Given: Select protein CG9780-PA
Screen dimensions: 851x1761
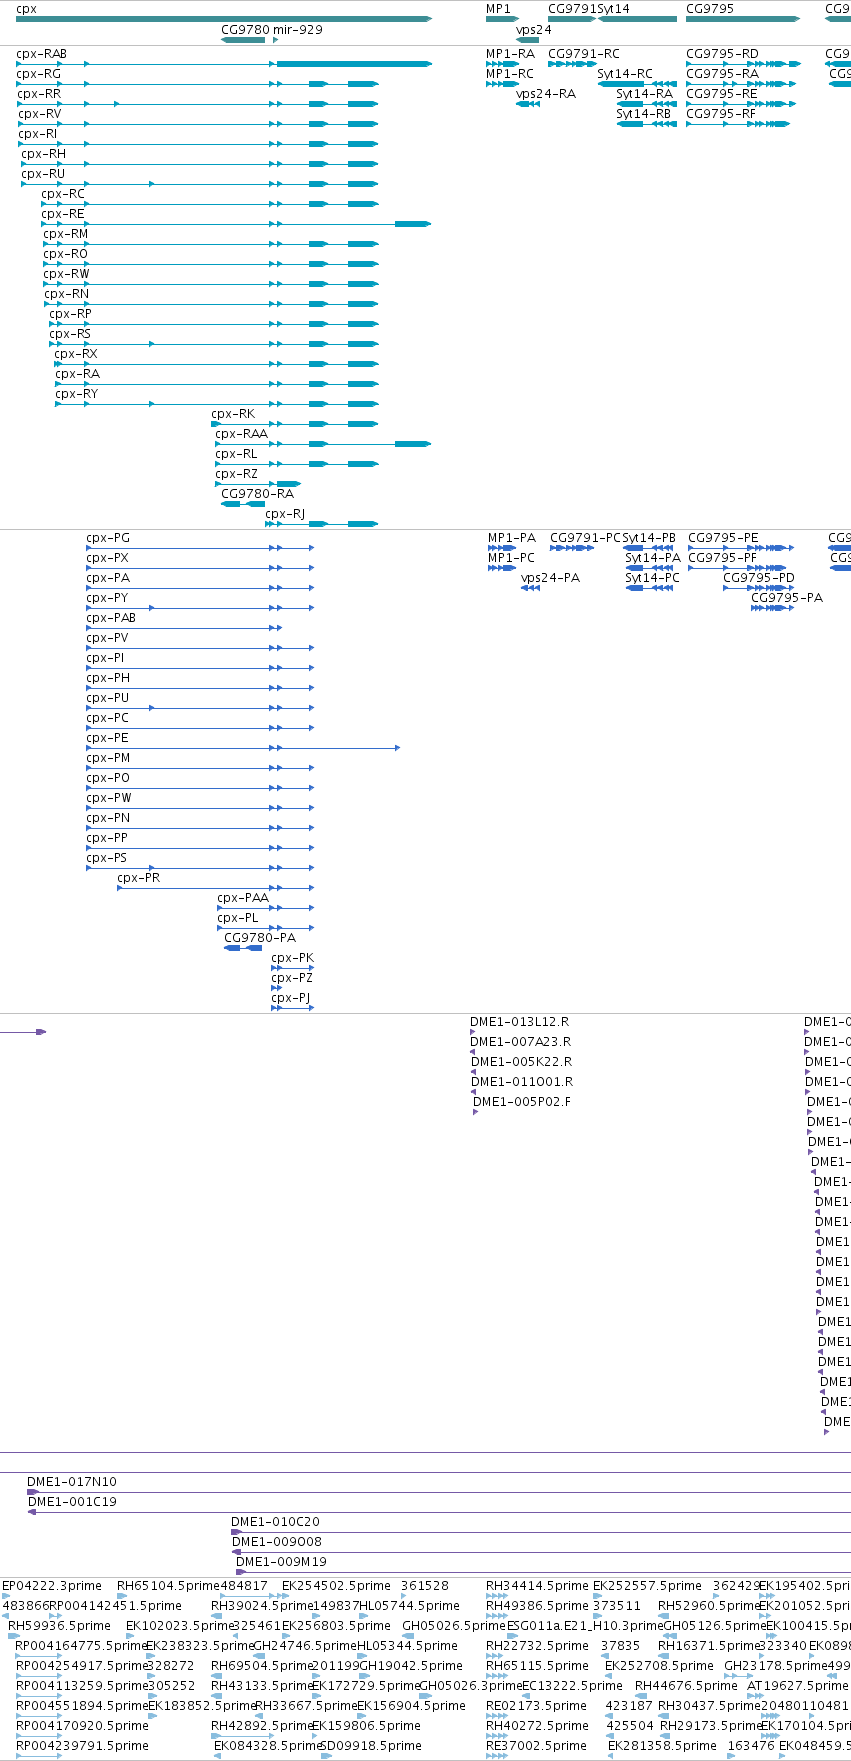Looking at the screenshot, I should pyautogui.click(x=260, y=938).
